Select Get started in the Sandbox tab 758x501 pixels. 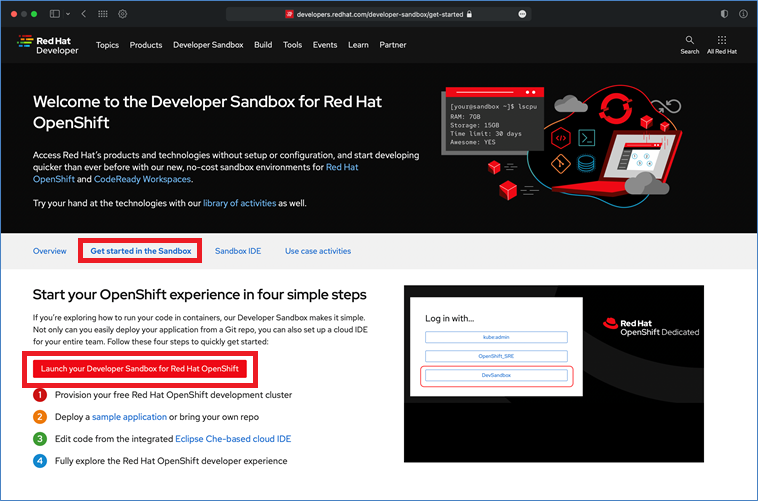[141, 251]
